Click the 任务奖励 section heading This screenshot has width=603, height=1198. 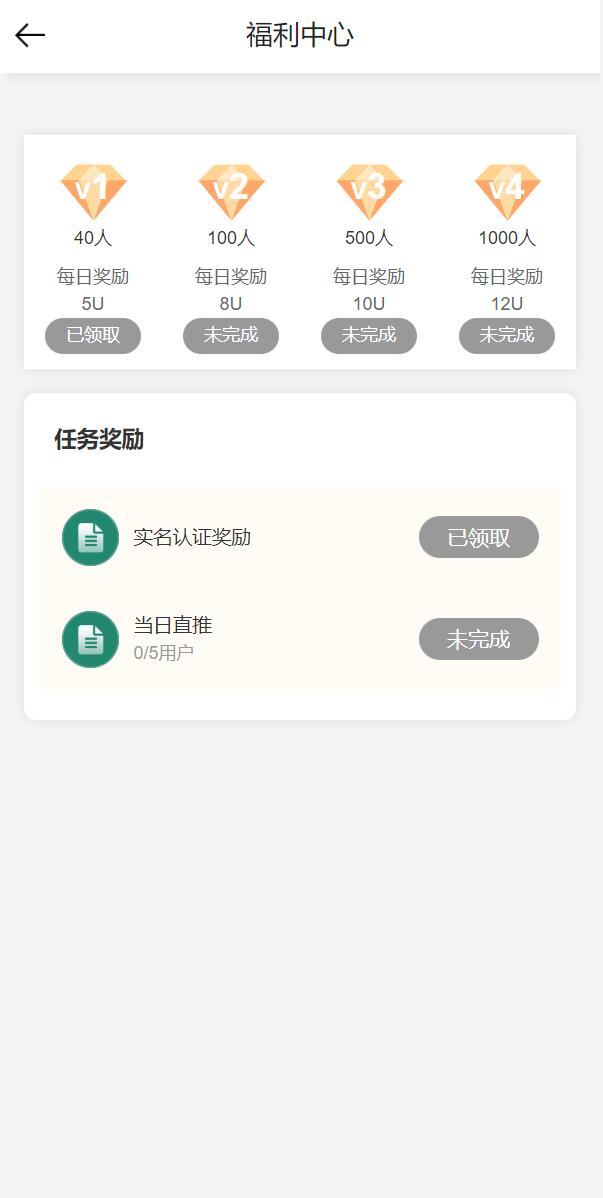pos(98,440)
